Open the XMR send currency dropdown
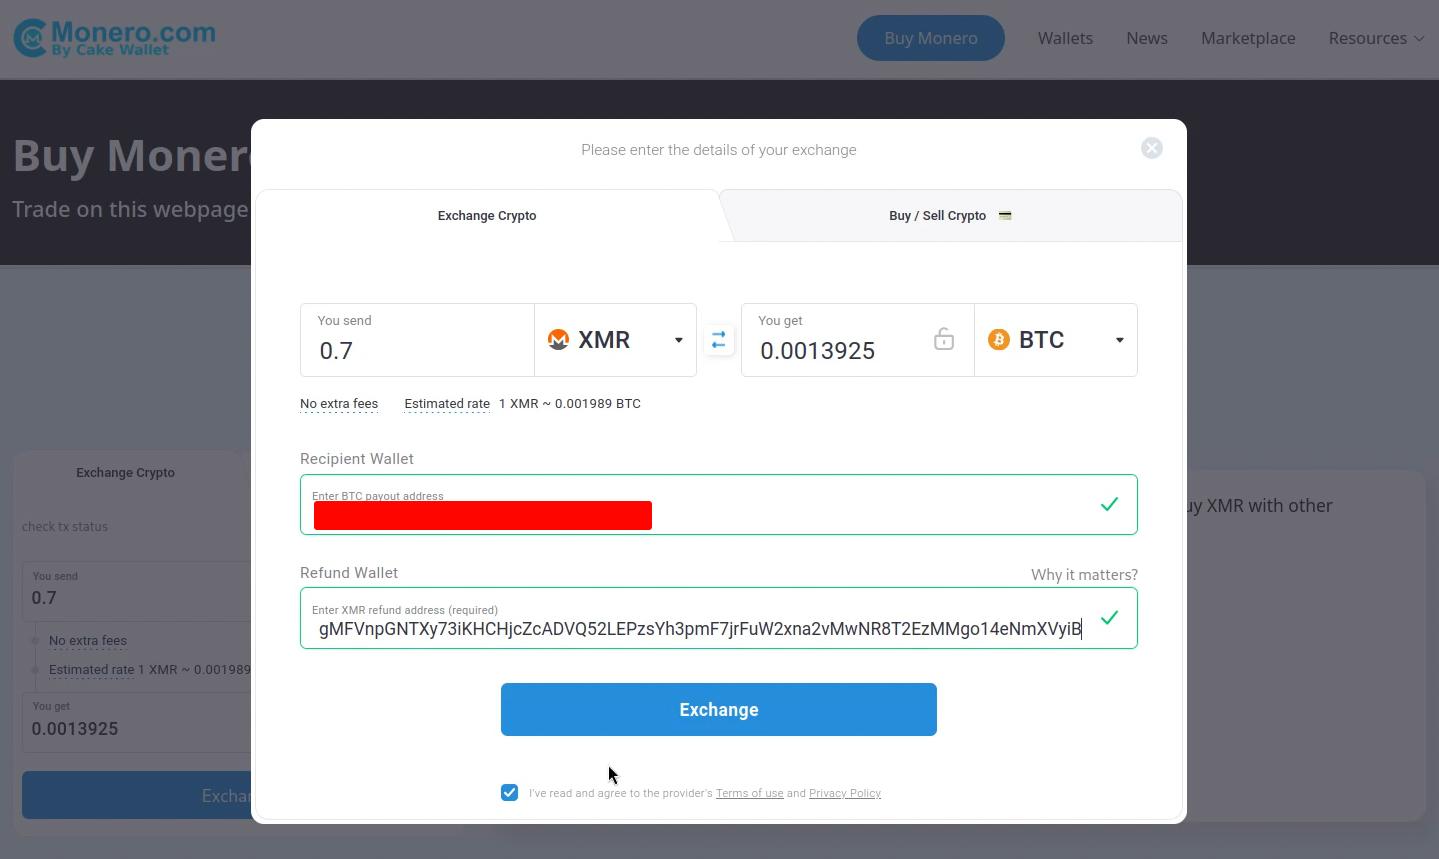 (x=615, y=340)
